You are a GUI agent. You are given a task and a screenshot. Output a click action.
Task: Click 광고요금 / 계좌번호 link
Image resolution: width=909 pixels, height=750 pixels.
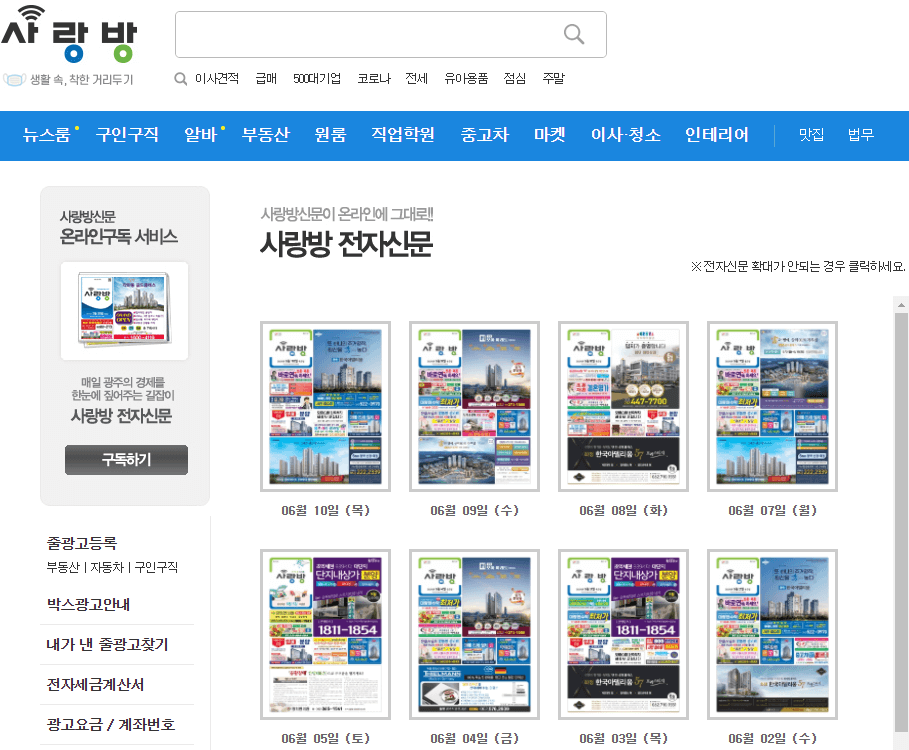(99, 725)
